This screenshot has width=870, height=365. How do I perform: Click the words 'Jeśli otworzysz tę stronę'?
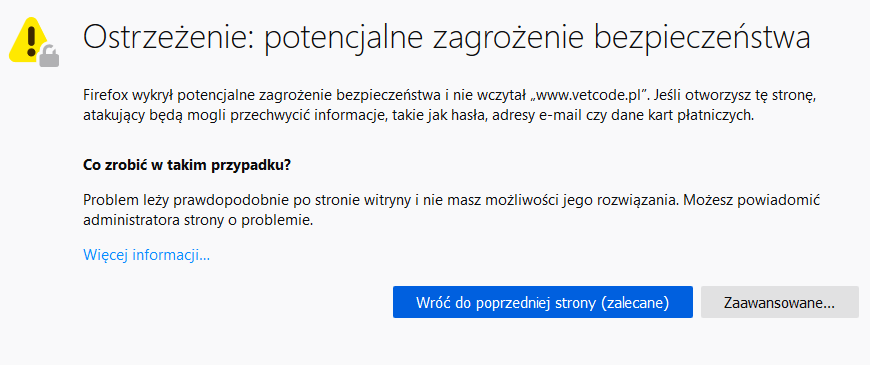[x=734, y=95]
